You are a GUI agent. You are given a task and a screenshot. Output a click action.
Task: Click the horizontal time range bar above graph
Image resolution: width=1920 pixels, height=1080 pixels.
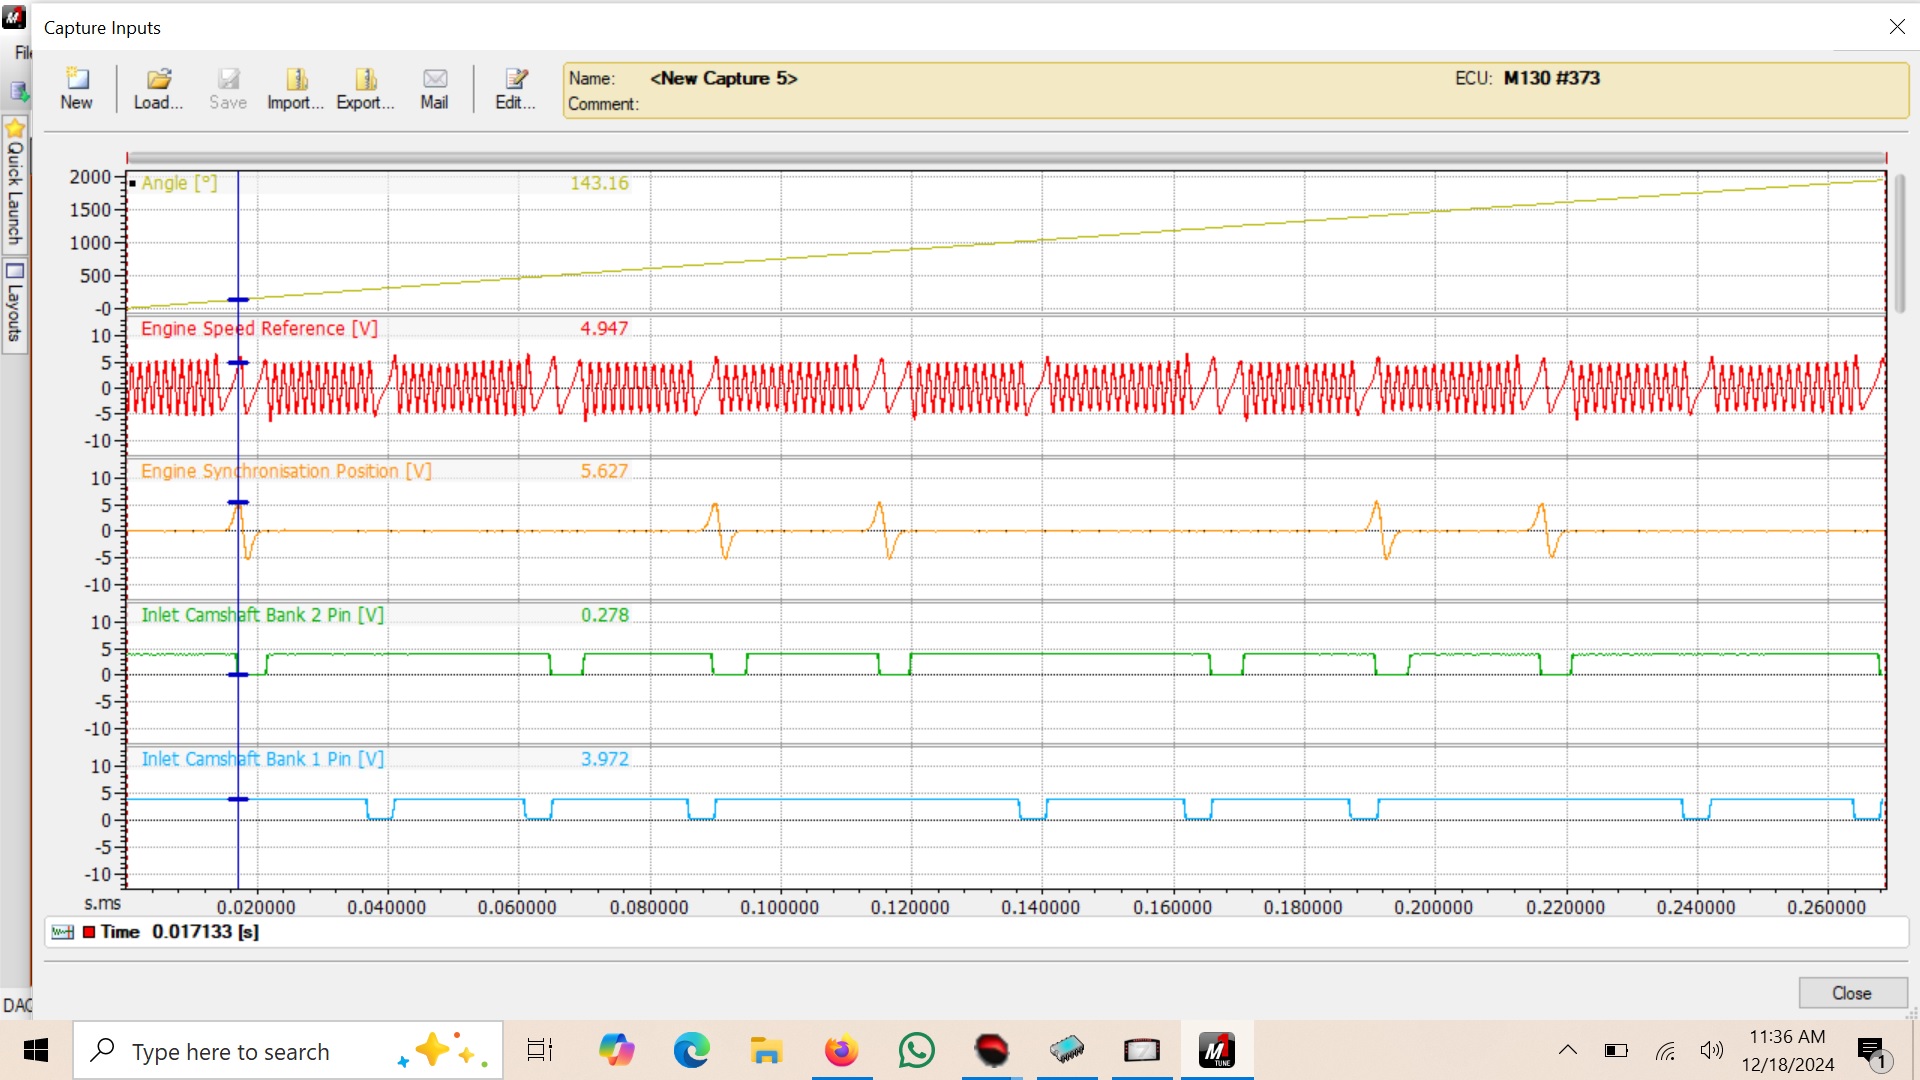pos(1005,158)
